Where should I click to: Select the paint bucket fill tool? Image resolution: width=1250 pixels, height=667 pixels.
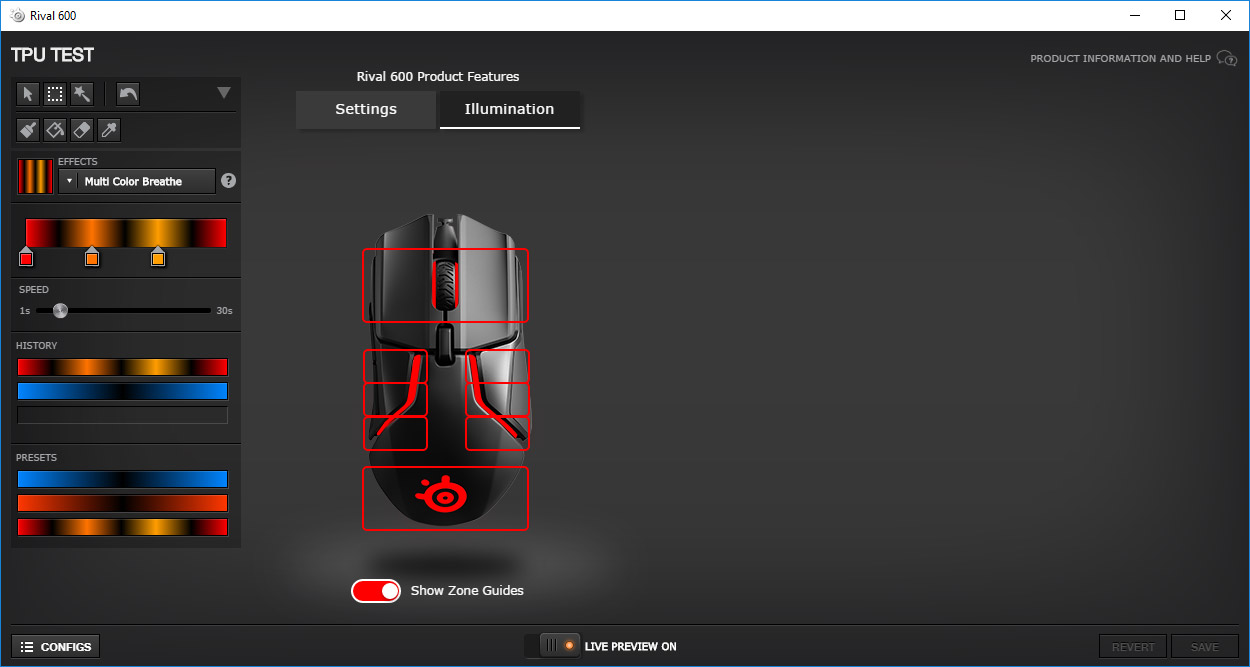[x=55, y=130]
